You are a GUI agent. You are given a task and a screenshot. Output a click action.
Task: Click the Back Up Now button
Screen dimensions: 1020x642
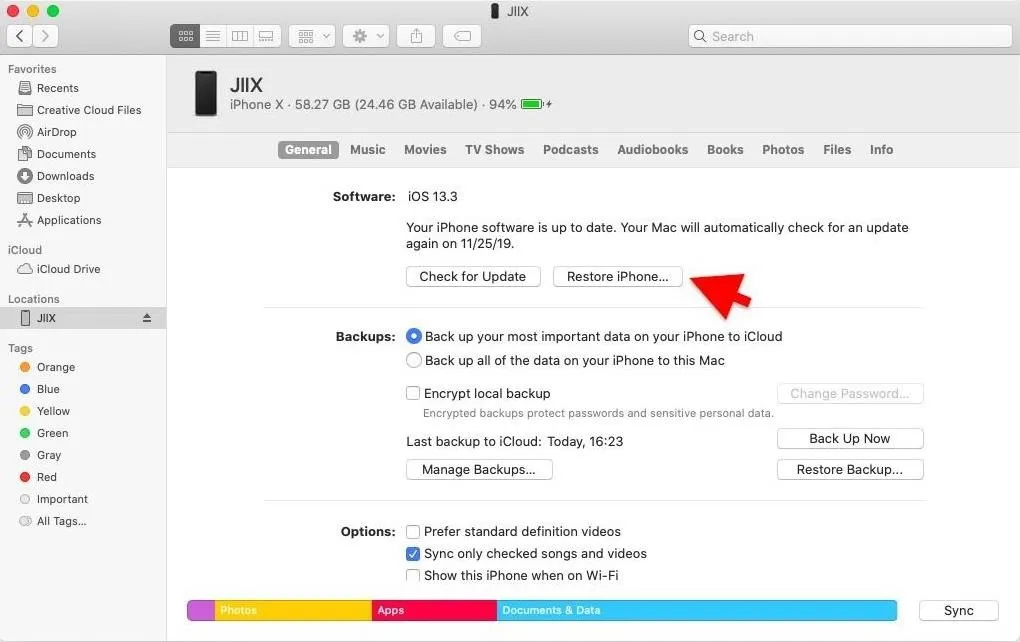[849, 438]
